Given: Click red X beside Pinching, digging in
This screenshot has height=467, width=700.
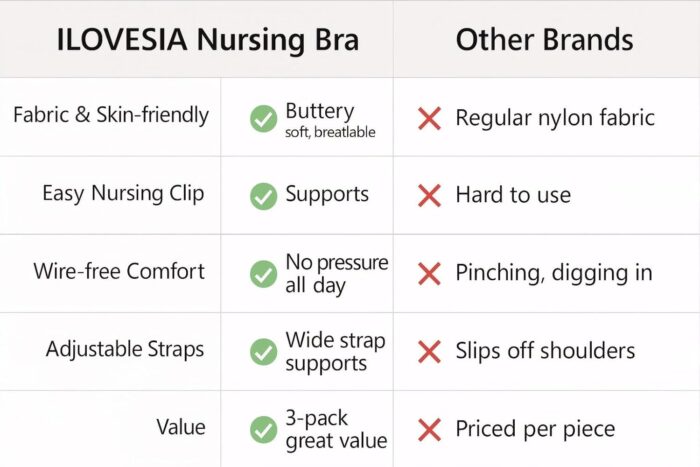Looking at the screenshot, I should tap(429, 274).
